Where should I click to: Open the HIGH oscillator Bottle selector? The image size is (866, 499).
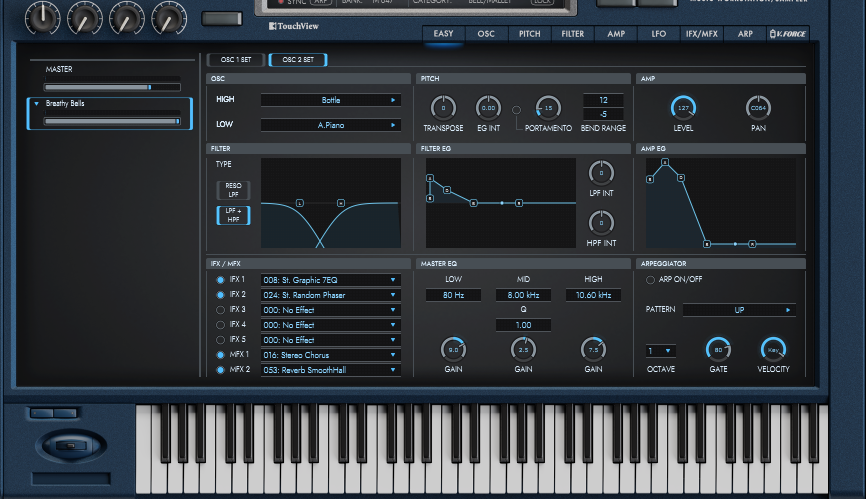[330, 100]
